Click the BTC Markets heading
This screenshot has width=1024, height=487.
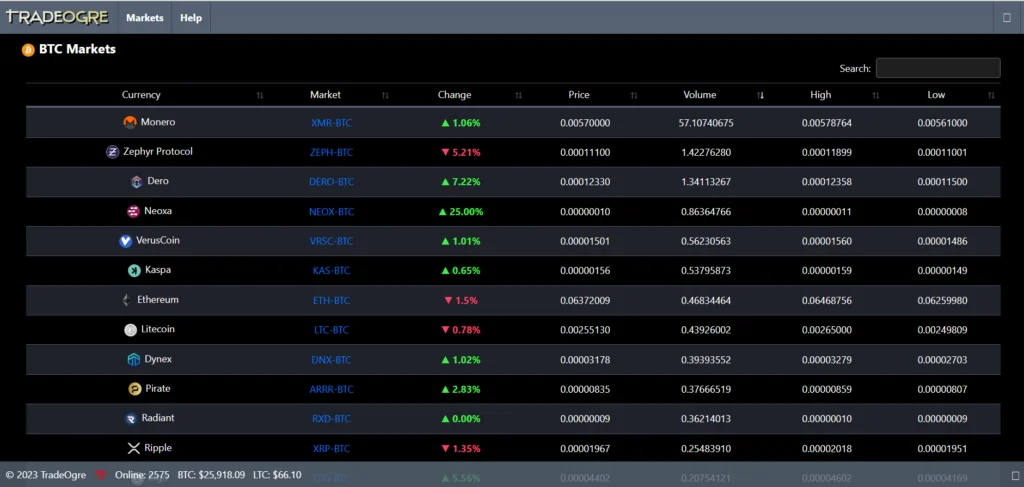click(x=77, y=50)
